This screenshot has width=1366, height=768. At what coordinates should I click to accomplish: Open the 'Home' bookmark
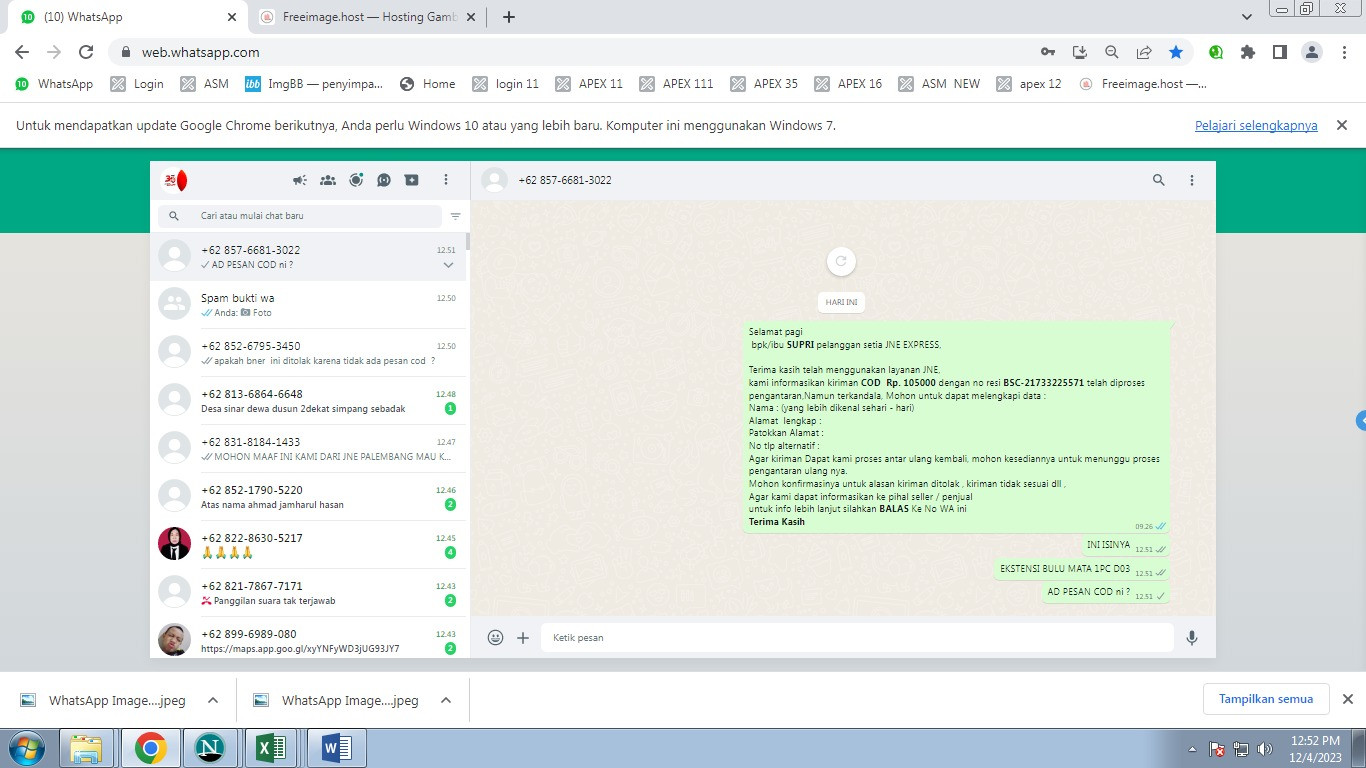tap(427, 84)
